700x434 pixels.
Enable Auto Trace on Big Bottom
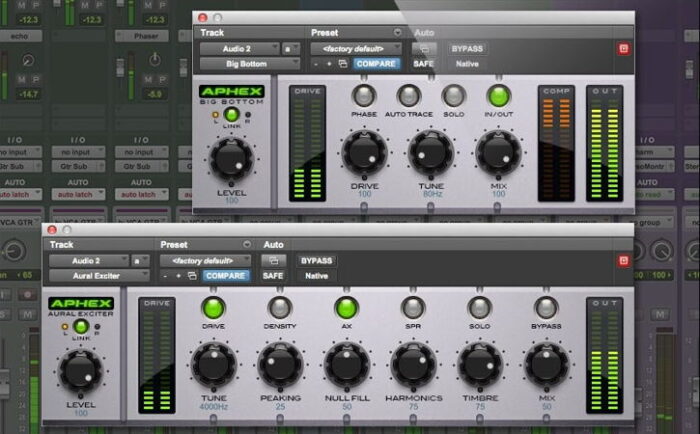tap(408, 95)
